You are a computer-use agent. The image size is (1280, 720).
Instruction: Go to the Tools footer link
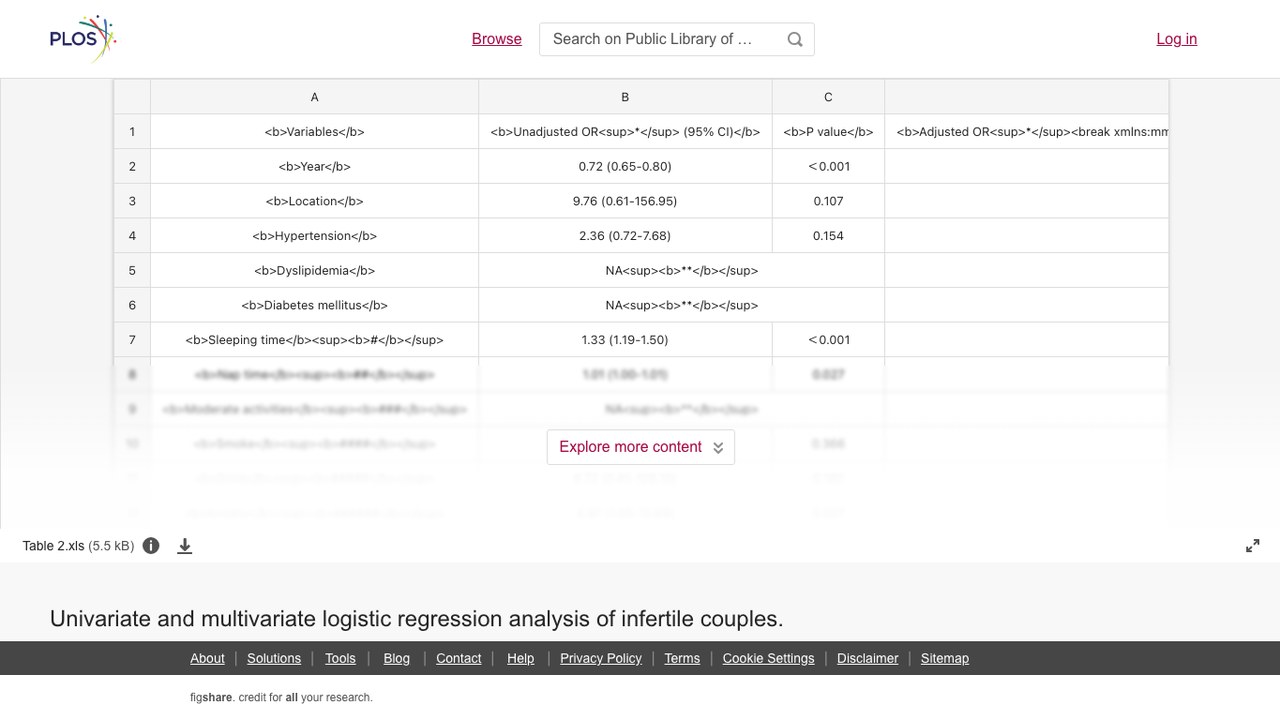(x=340, y=658)
